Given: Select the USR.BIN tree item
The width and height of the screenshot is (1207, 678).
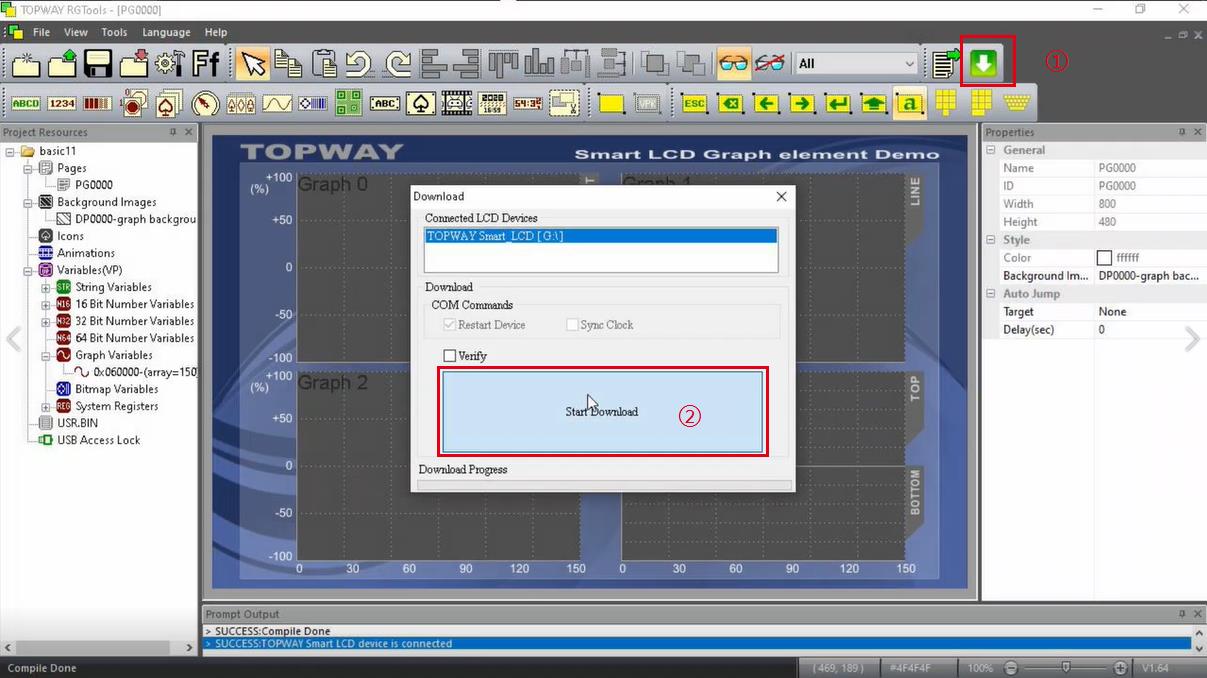Looking at the screenshot, I should 77,423.
